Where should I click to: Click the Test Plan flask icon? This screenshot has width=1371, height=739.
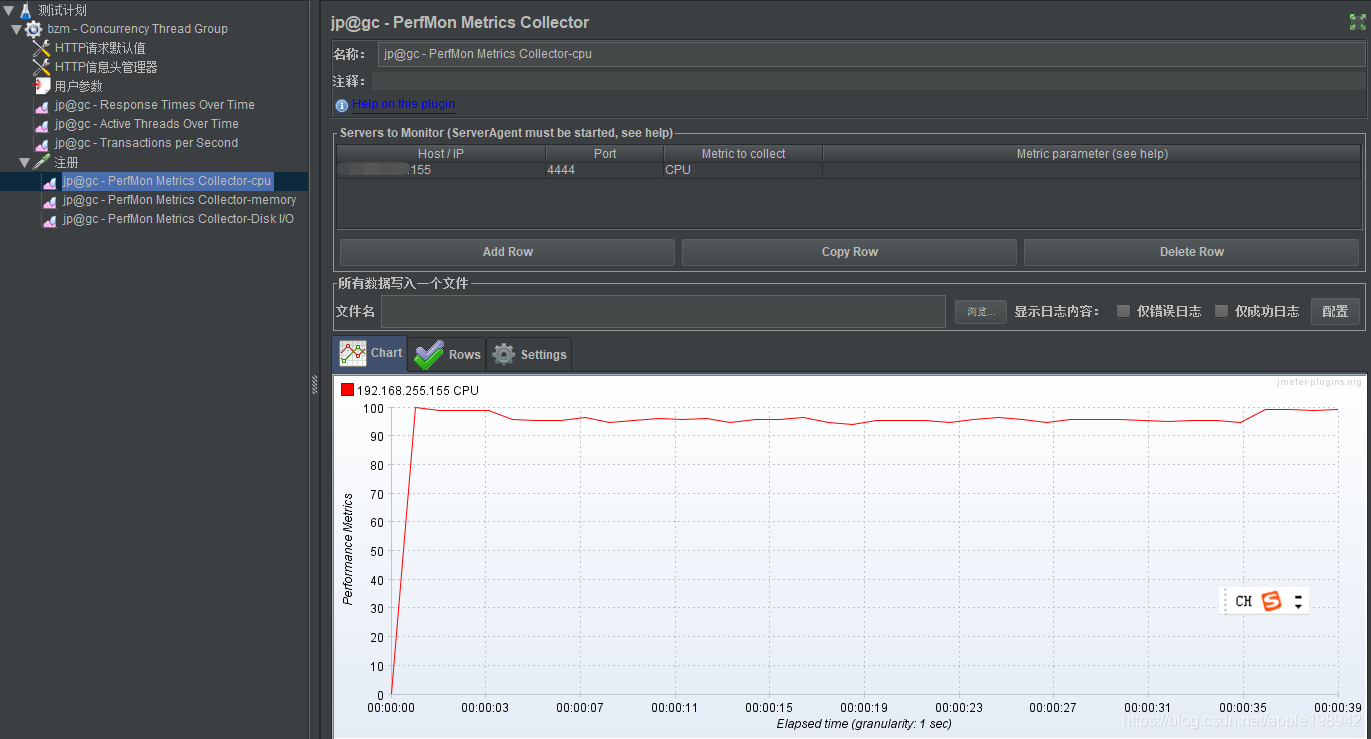25,10
